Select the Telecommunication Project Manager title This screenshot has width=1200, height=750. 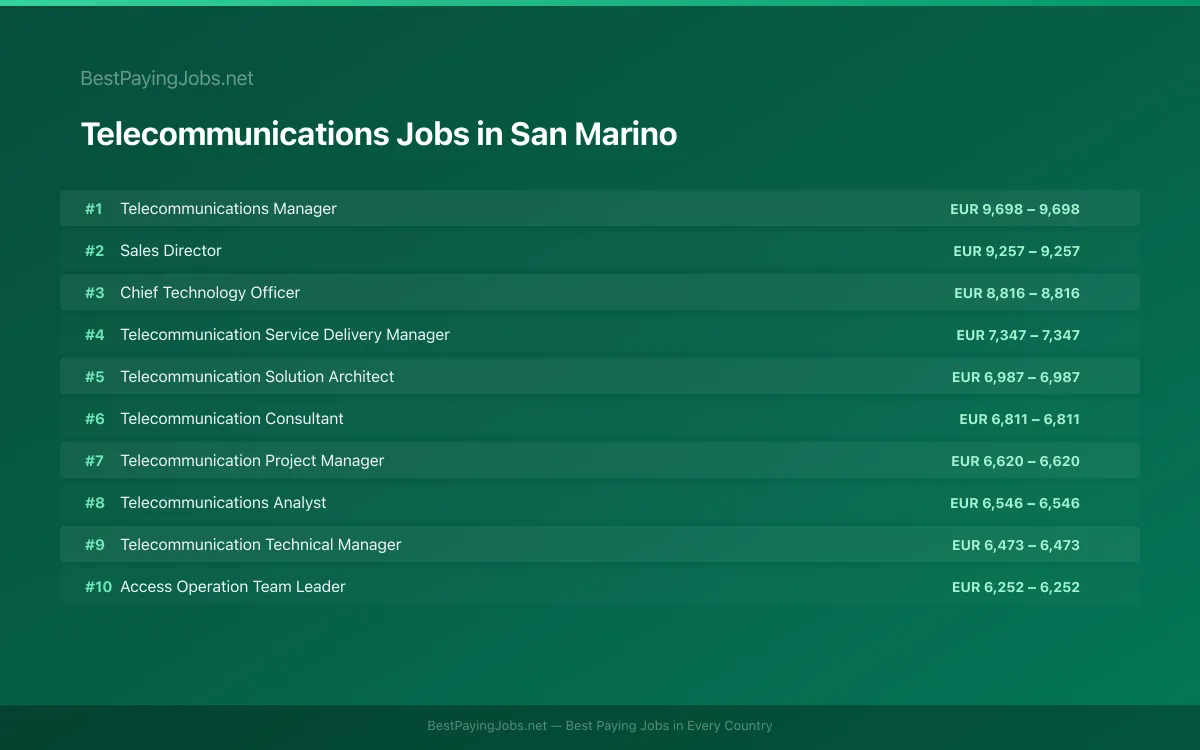click(x=252, y=460)
